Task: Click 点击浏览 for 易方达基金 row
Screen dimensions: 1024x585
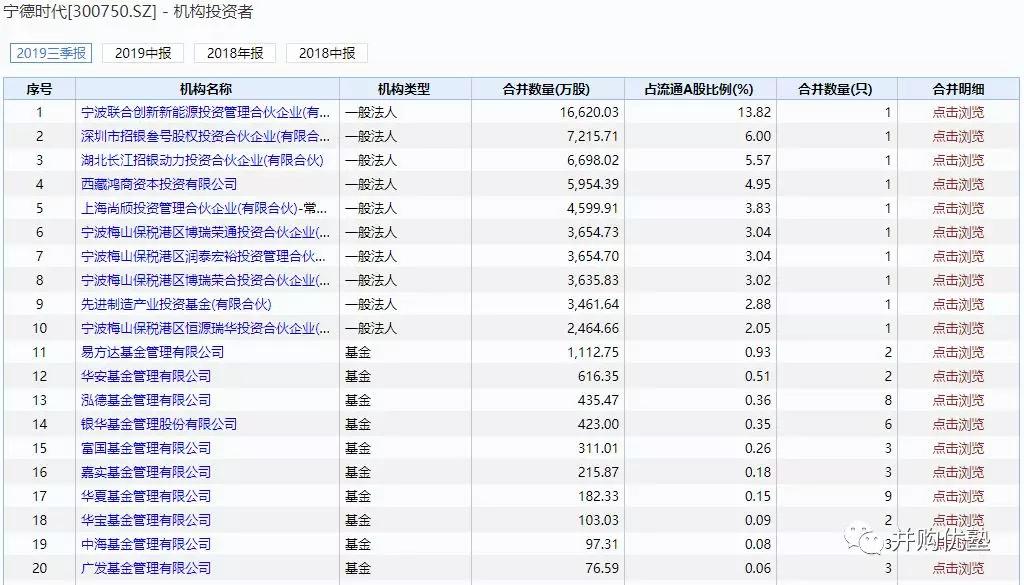Action: [957, 352]
